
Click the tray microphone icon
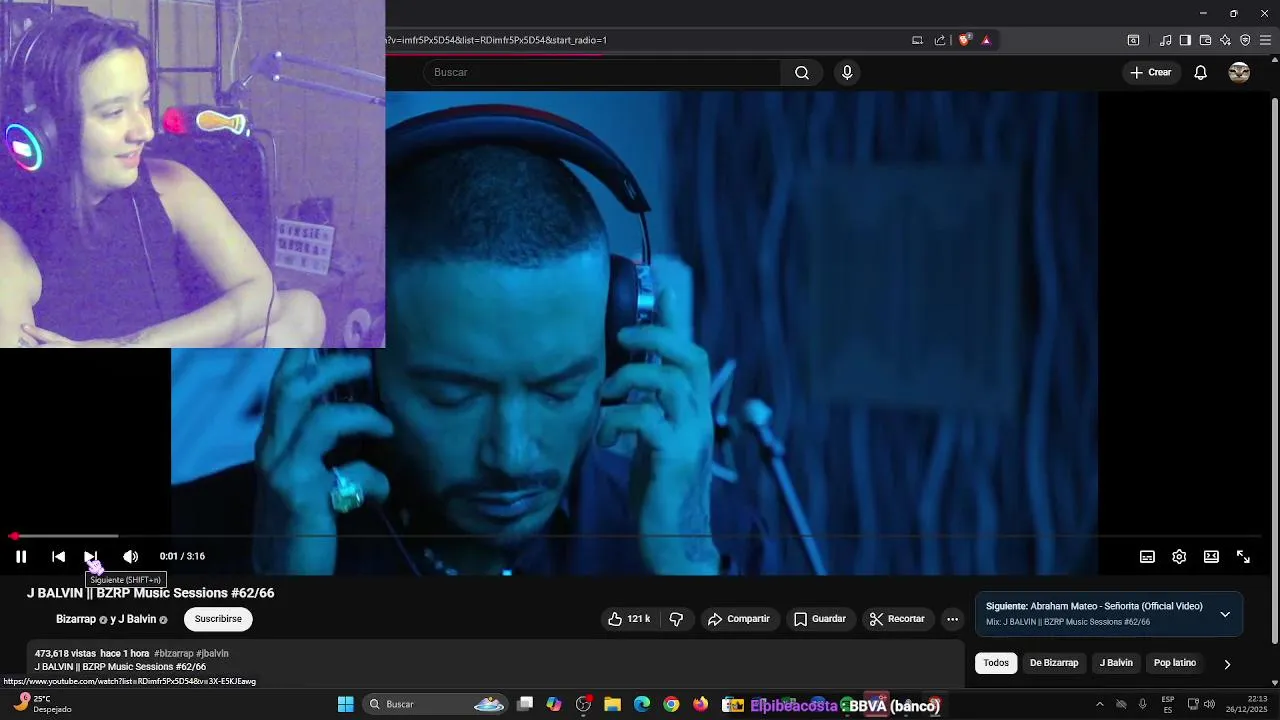coord(1143,704)
